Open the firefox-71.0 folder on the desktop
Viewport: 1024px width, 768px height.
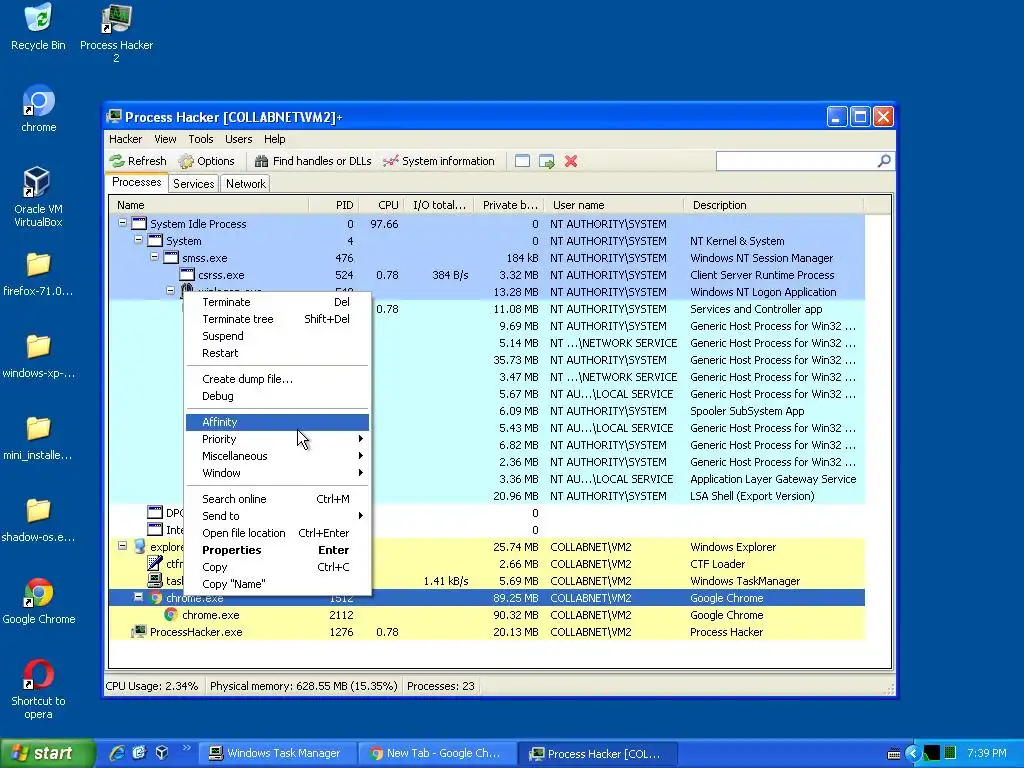point(38,274)
